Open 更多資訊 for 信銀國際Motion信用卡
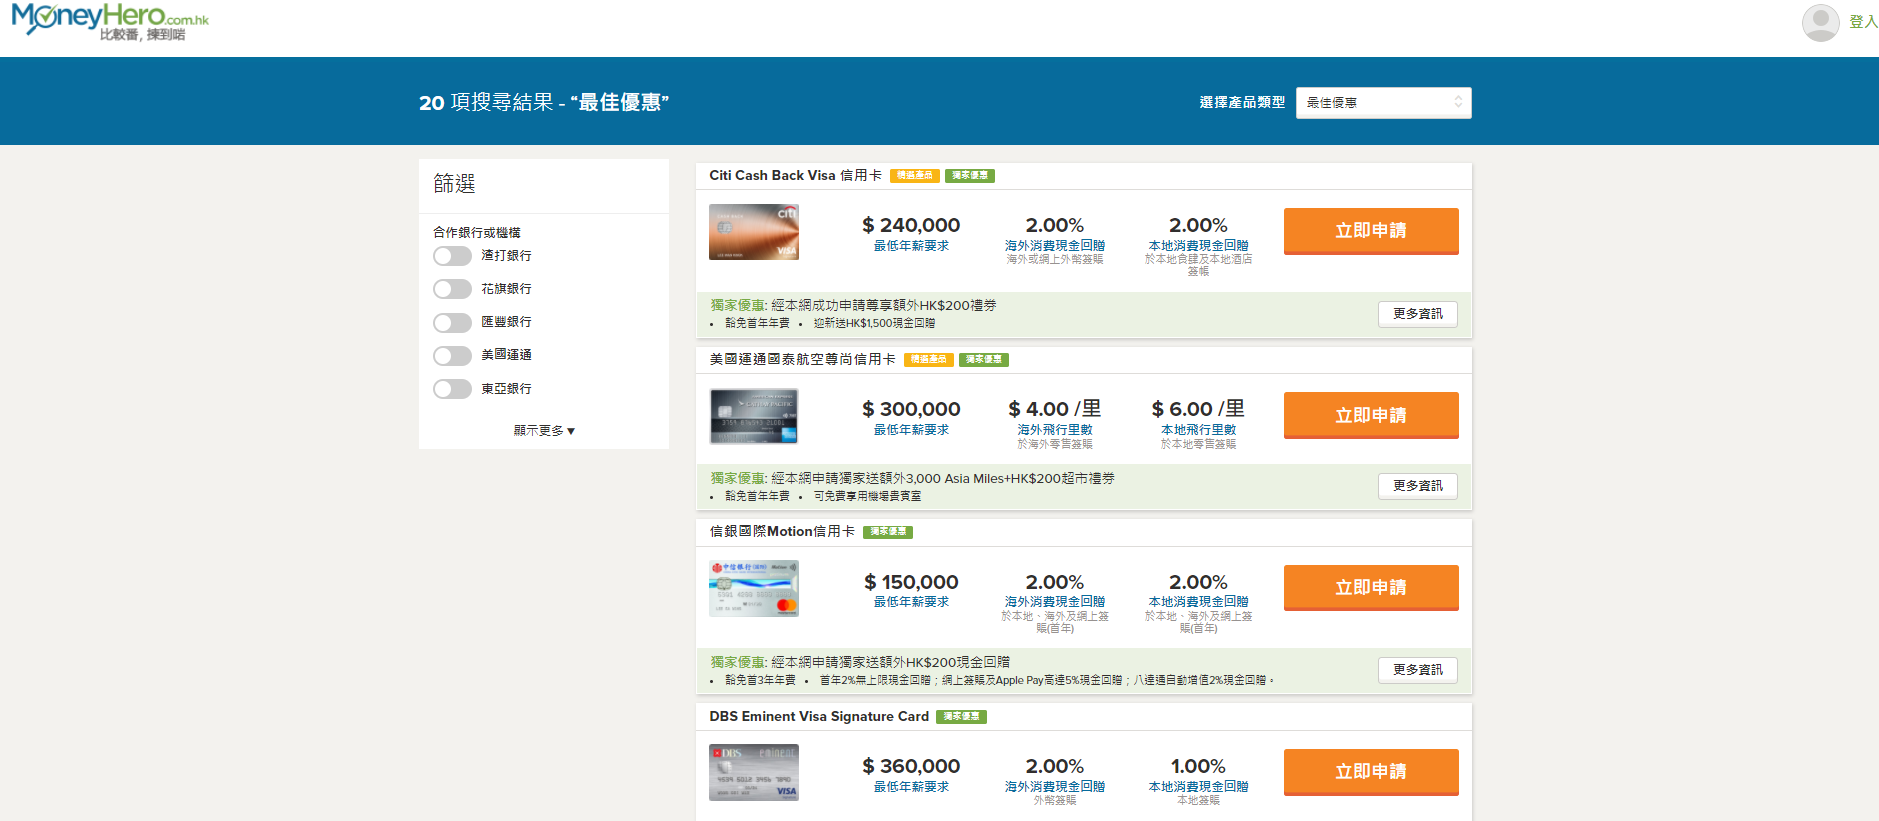This screenshot has height=821, width=1879. tap(1417, 670)
